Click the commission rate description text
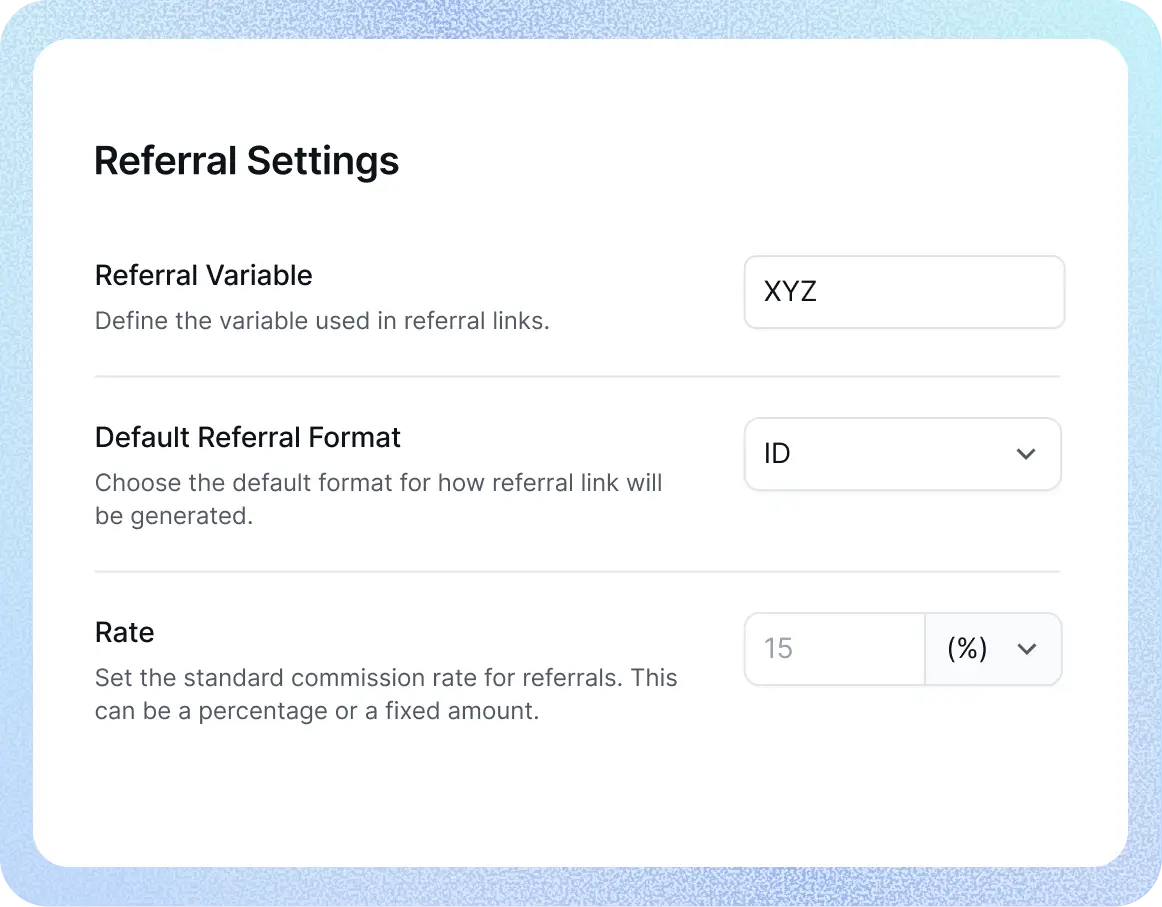This screenshot has height=907, width=1162. [385, 694]
